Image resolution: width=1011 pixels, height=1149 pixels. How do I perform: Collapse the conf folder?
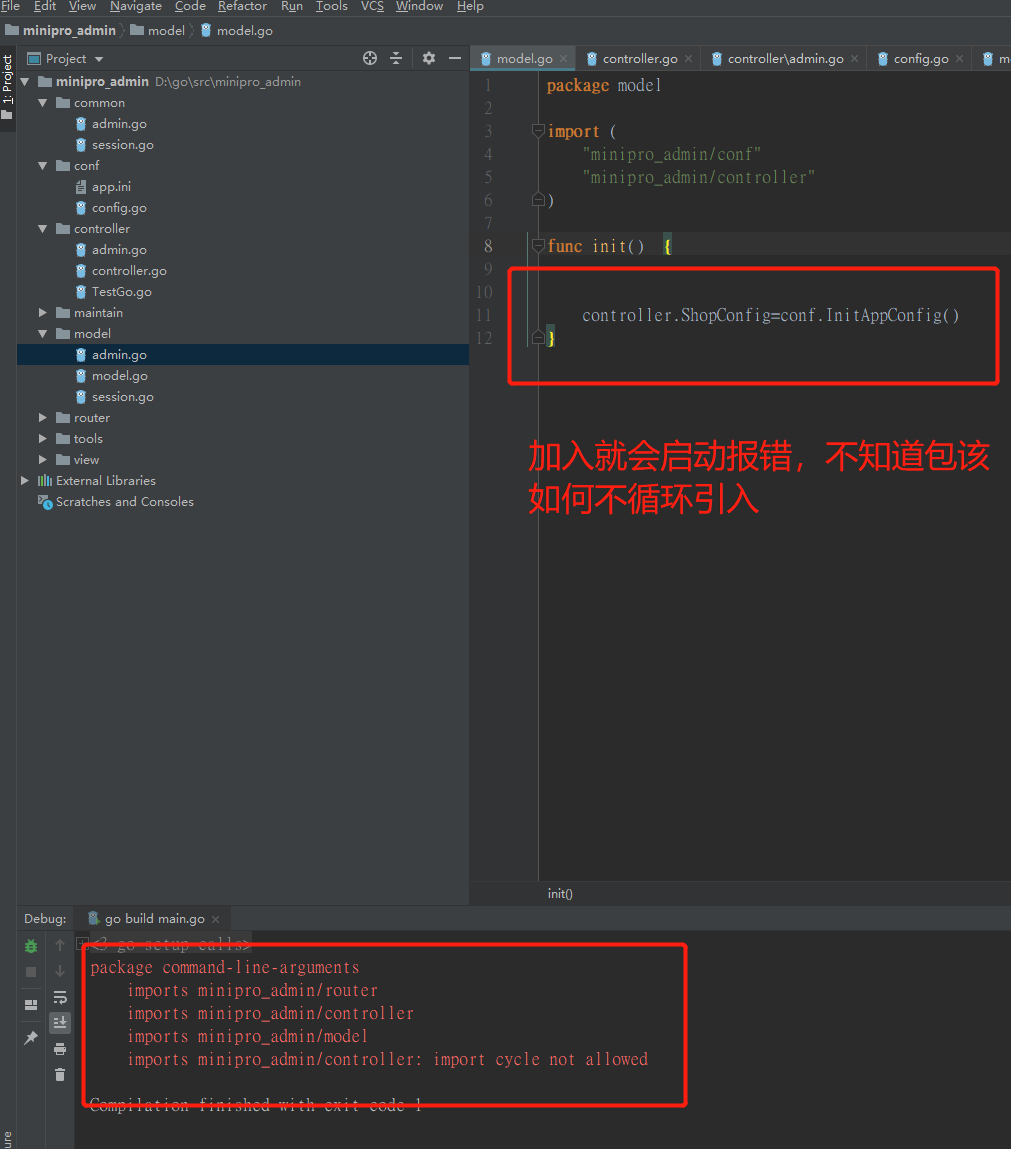pyautogui.click(x=42, y=166)
